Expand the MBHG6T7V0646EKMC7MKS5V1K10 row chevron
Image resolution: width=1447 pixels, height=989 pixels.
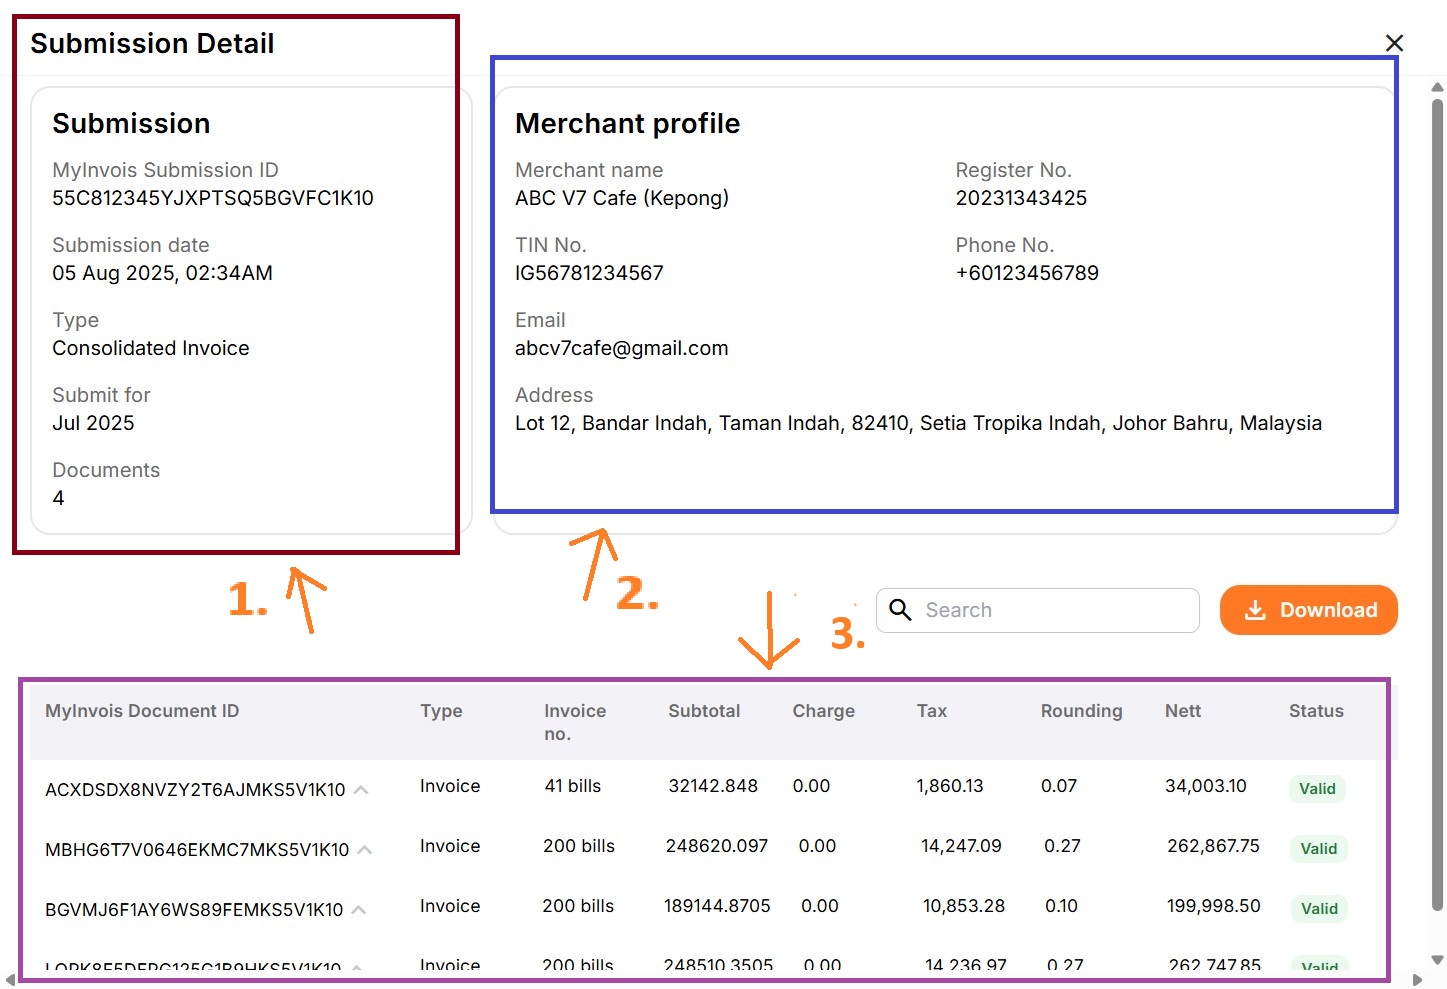pyautogui.click(x=365, y=850)
